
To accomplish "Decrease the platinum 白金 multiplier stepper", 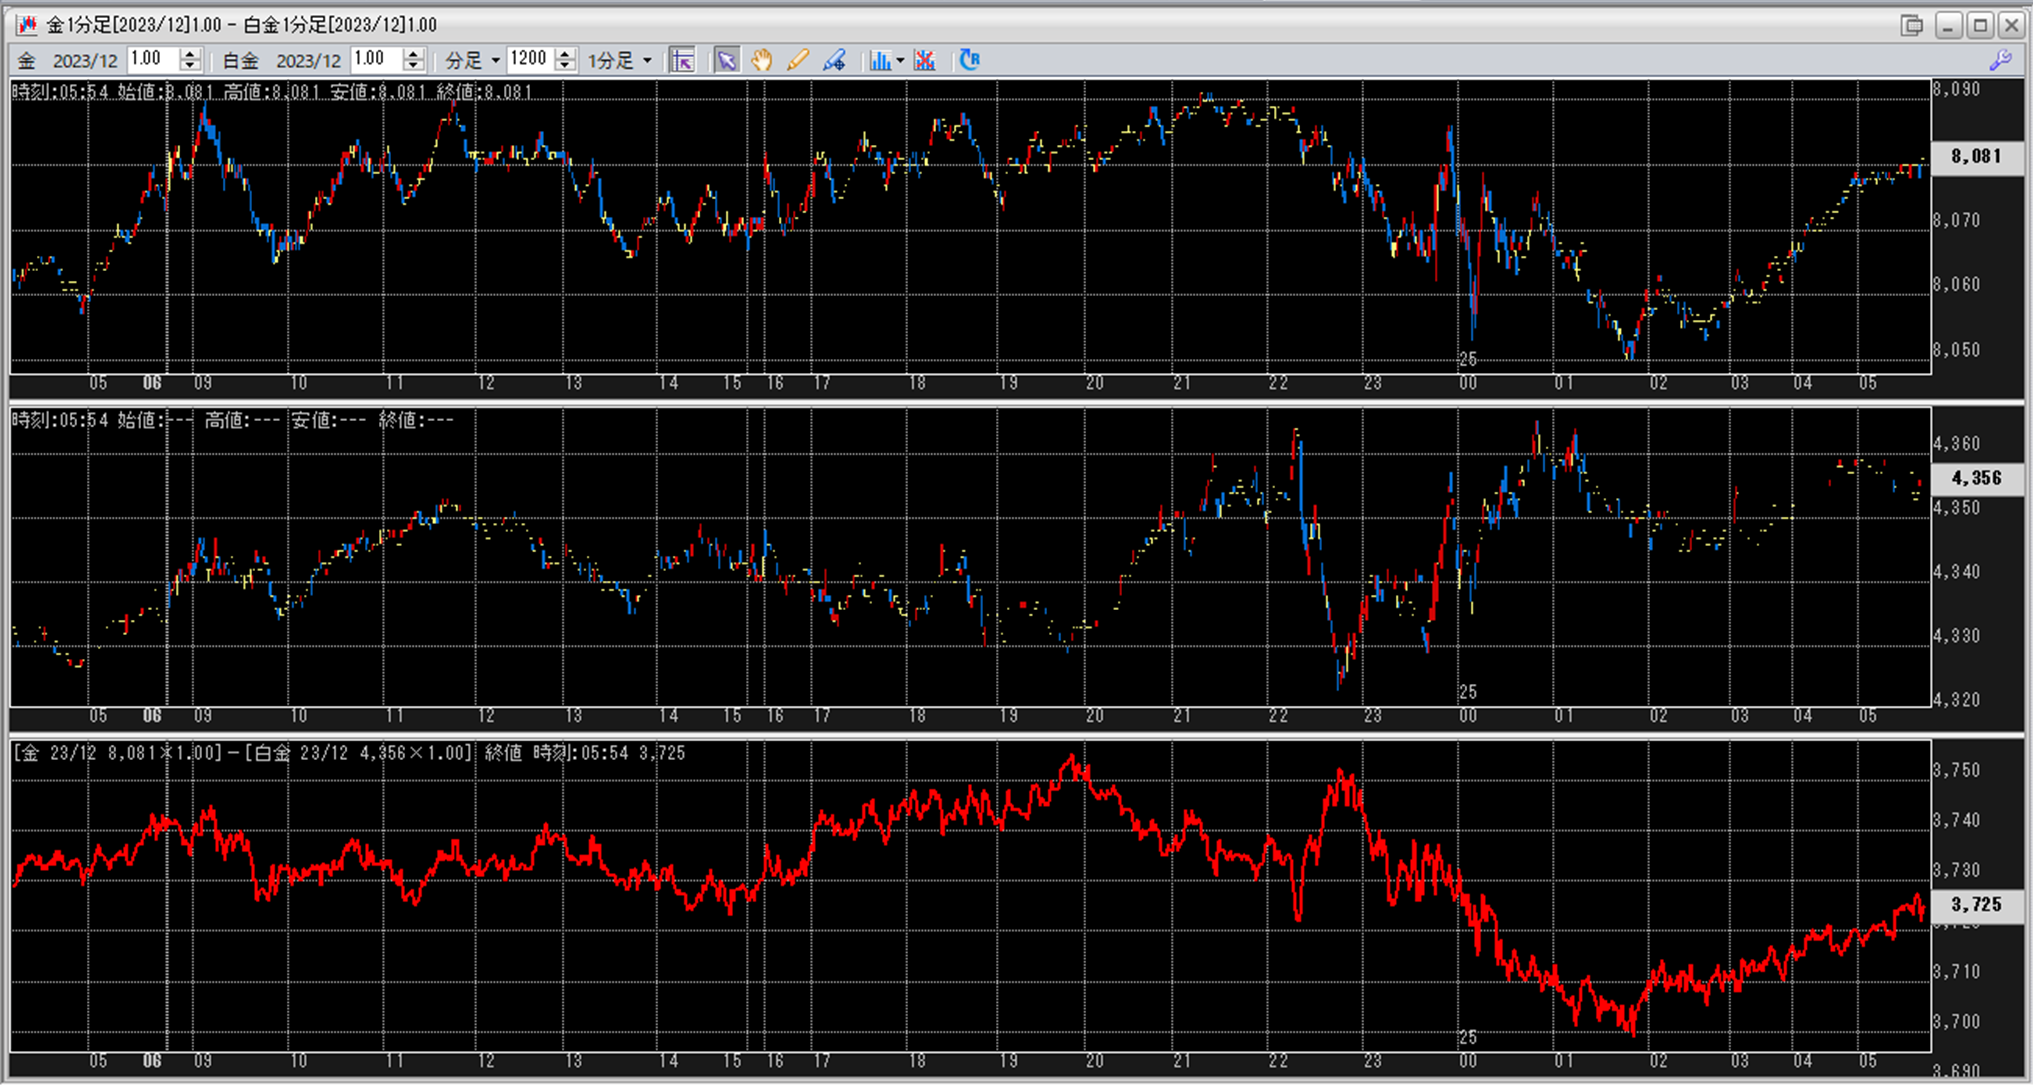I will click(413, 67).
